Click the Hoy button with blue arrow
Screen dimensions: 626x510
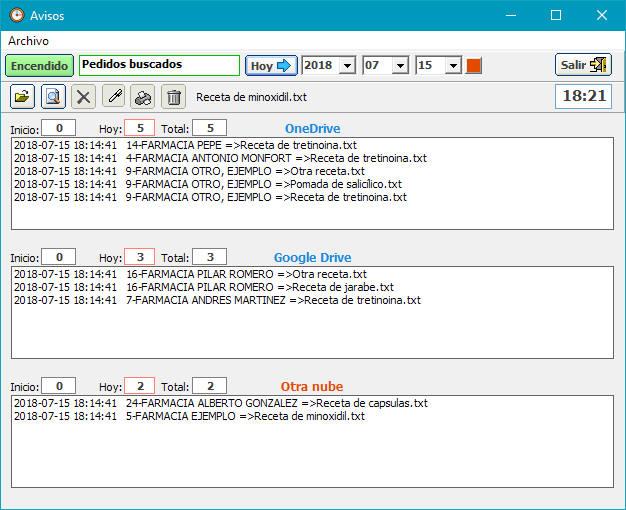[x=271, y=65]
